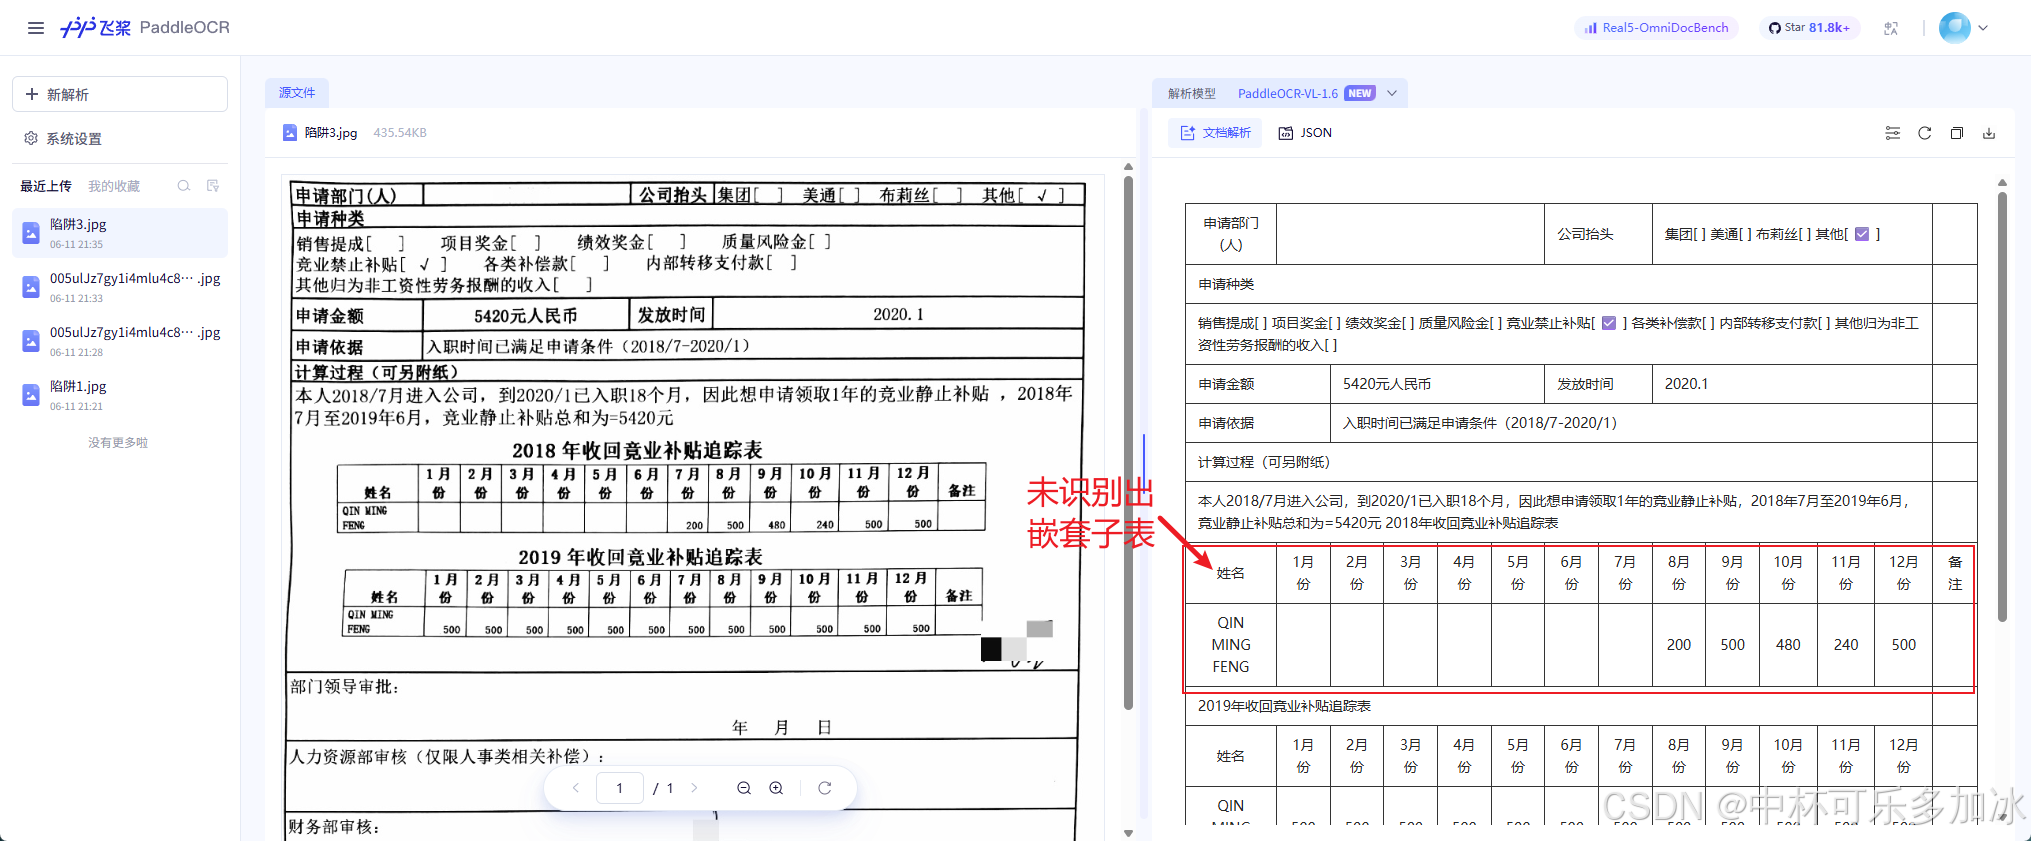Image resolution: width=2031 pixels, height=841 pixels.
Task: Toggle the checked 其他 checkbox in parsed result
Action: (x=1861, y=234)
